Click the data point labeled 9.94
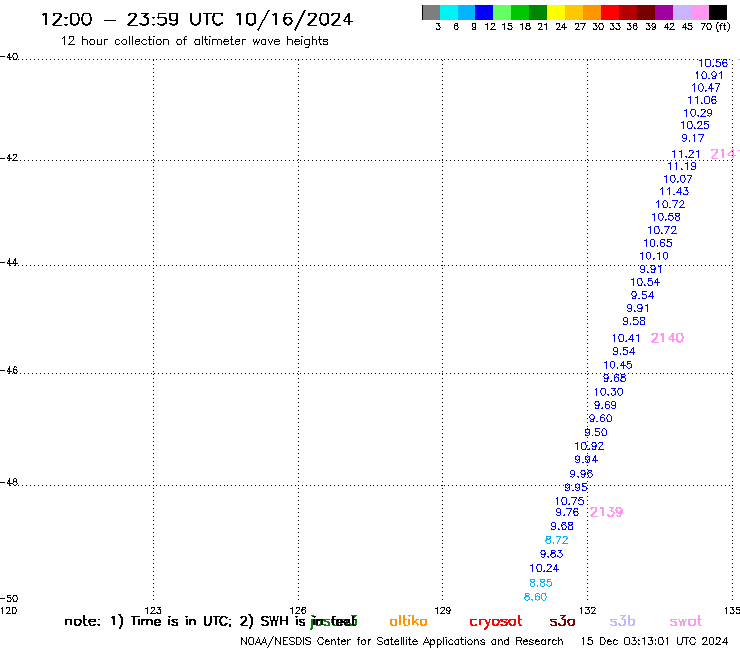Screen dimensions: 740x650 pos(586,460)
